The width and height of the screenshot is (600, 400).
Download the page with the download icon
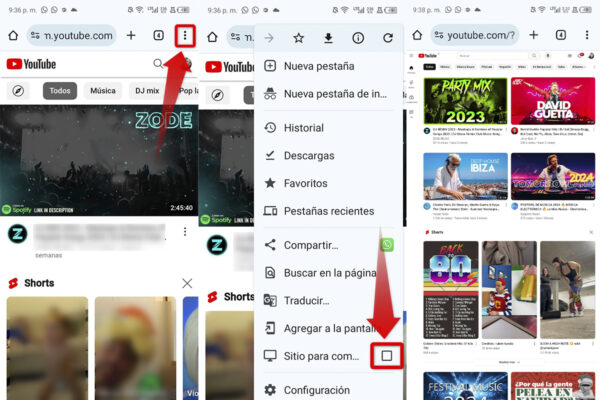(x=328, y=38)
